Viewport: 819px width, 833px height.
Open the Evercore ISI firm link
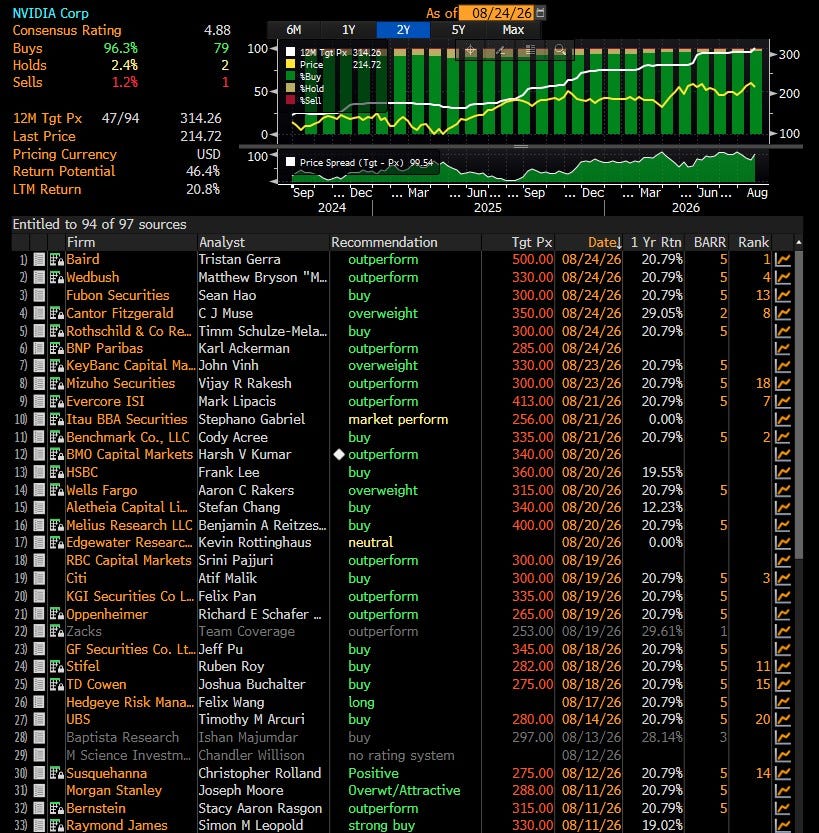[105, 402]
